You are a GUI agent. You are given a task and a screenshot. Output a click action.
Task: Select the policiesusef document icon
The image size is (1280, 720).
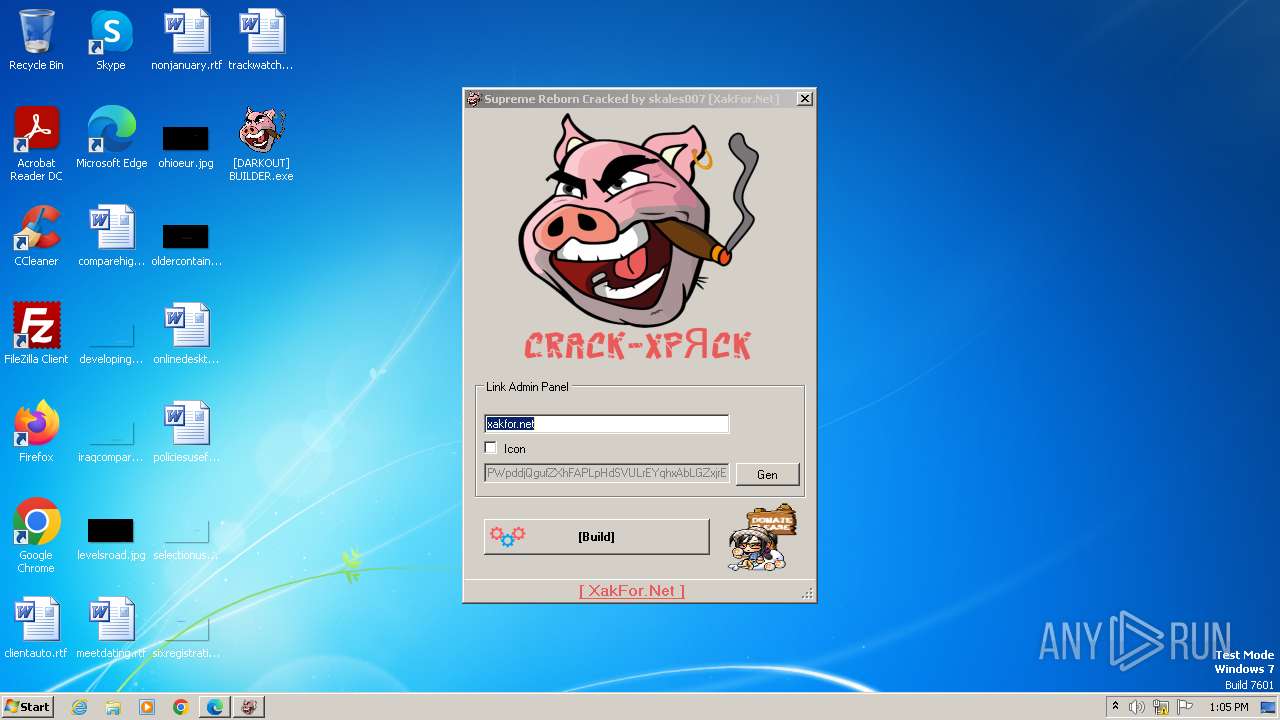(x=186, y=432)
